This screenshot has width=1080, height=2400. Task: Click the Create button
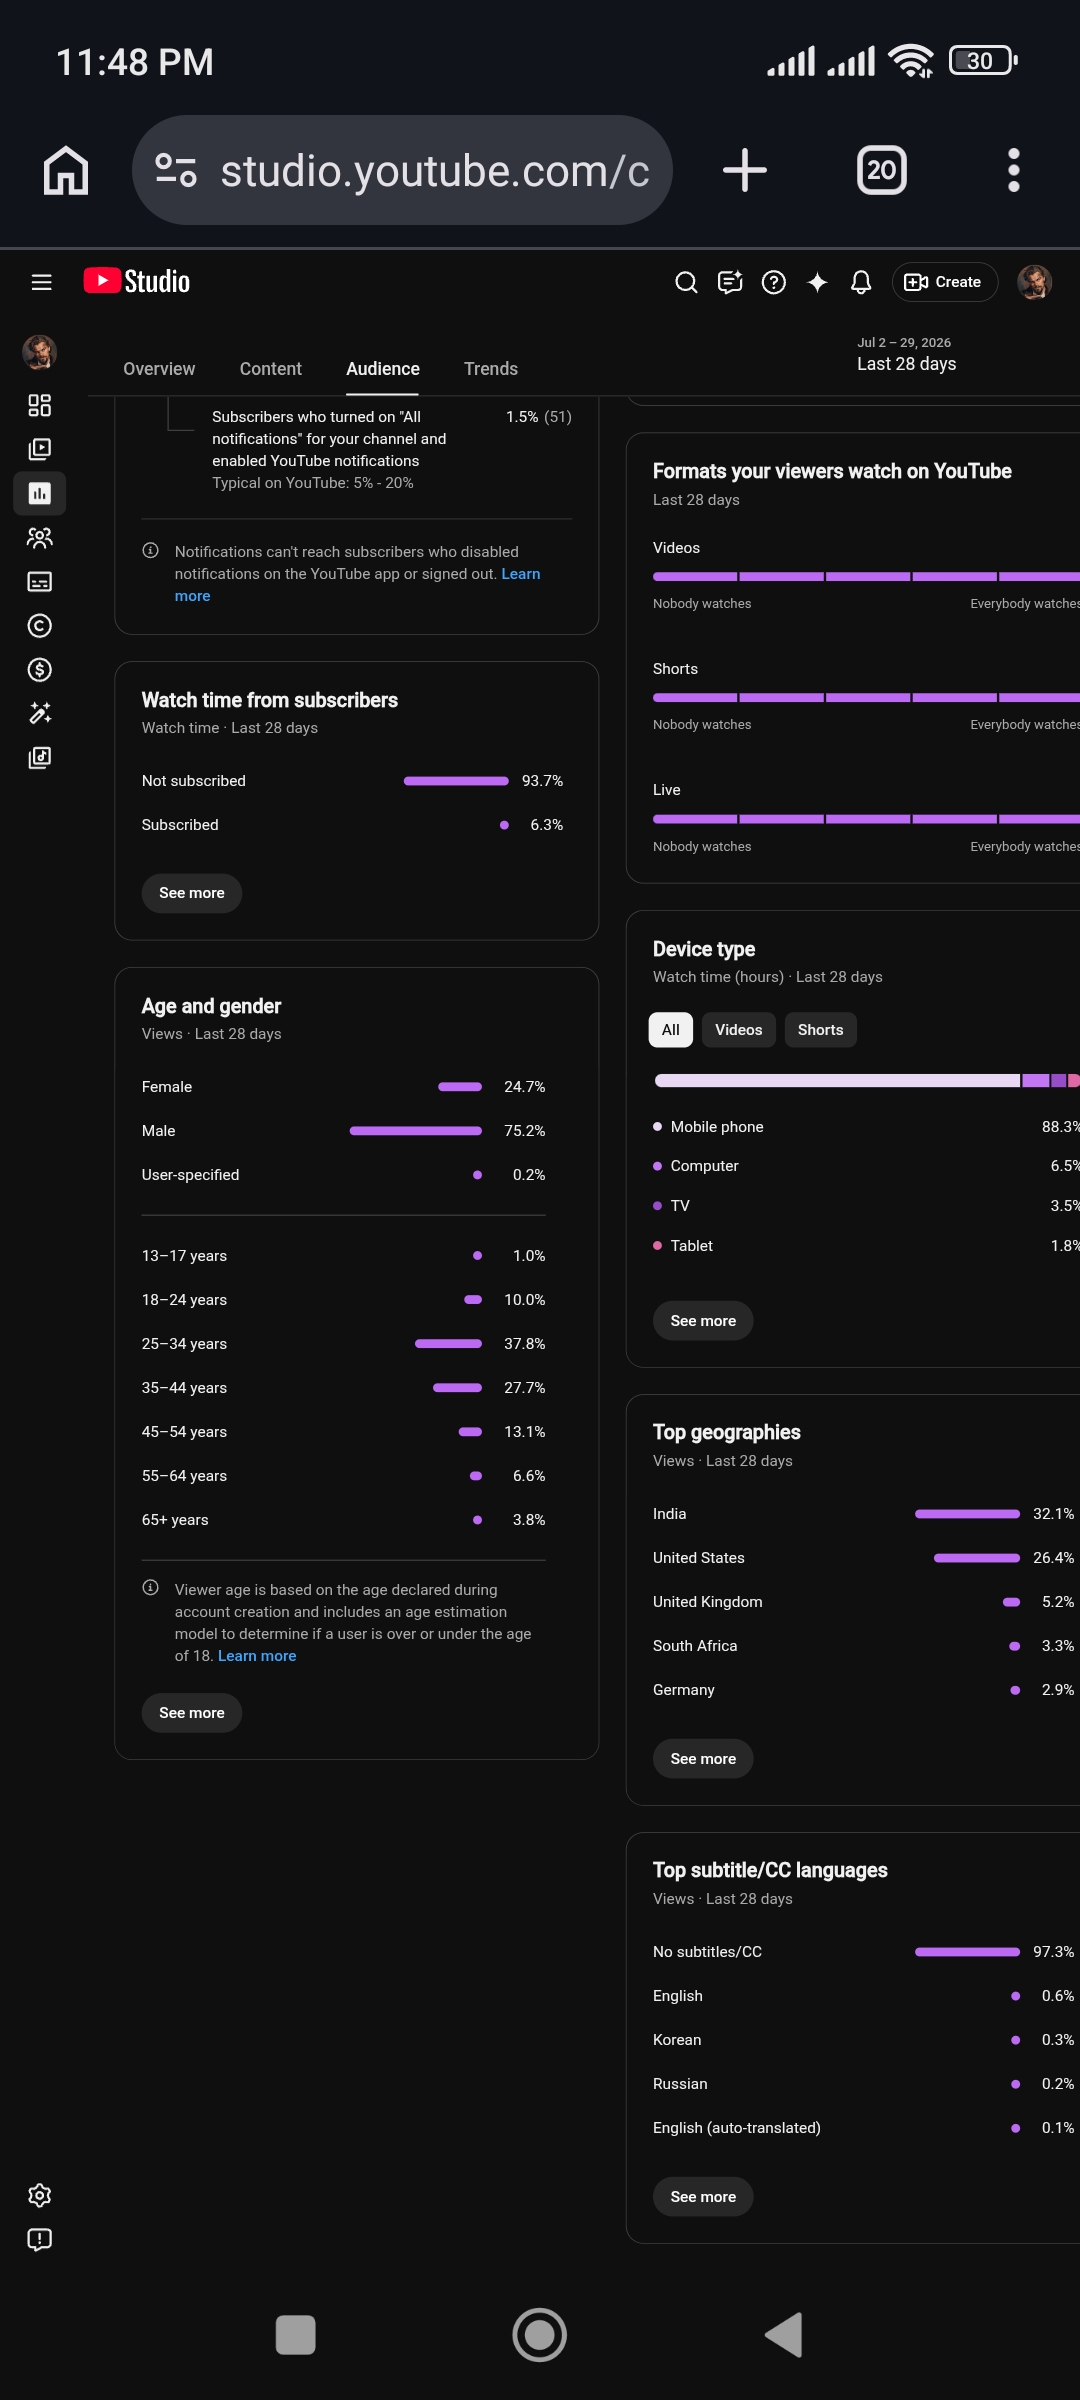[x=944, y=282]
